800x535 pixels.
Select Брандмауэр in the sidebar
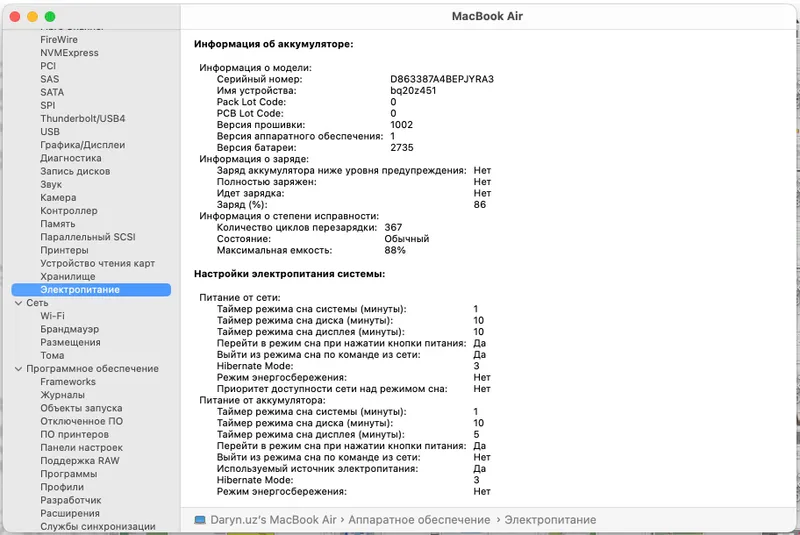(x=69, y=329)
